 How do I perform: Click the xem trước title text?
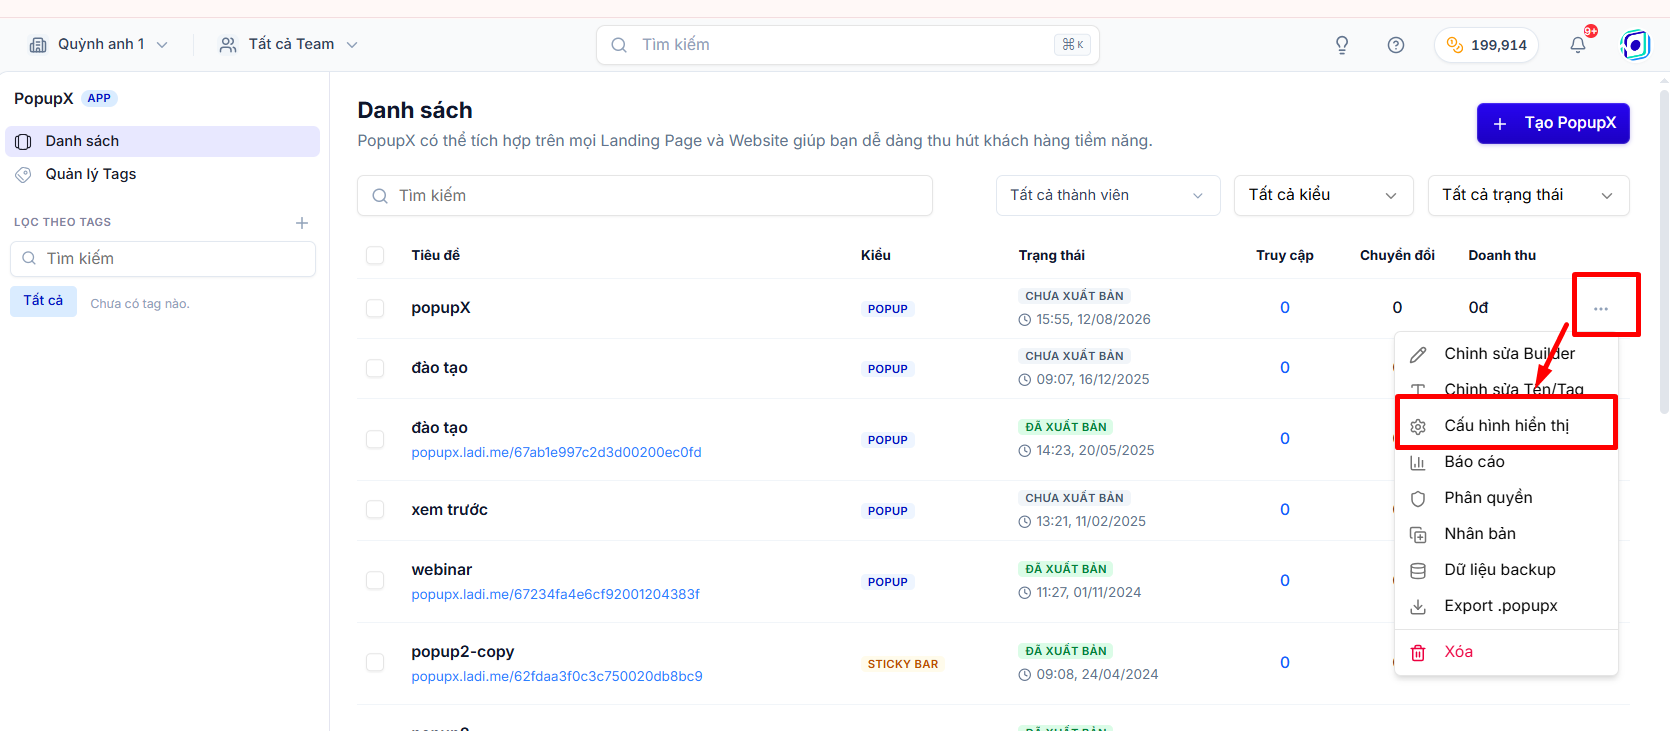point(450,510)
